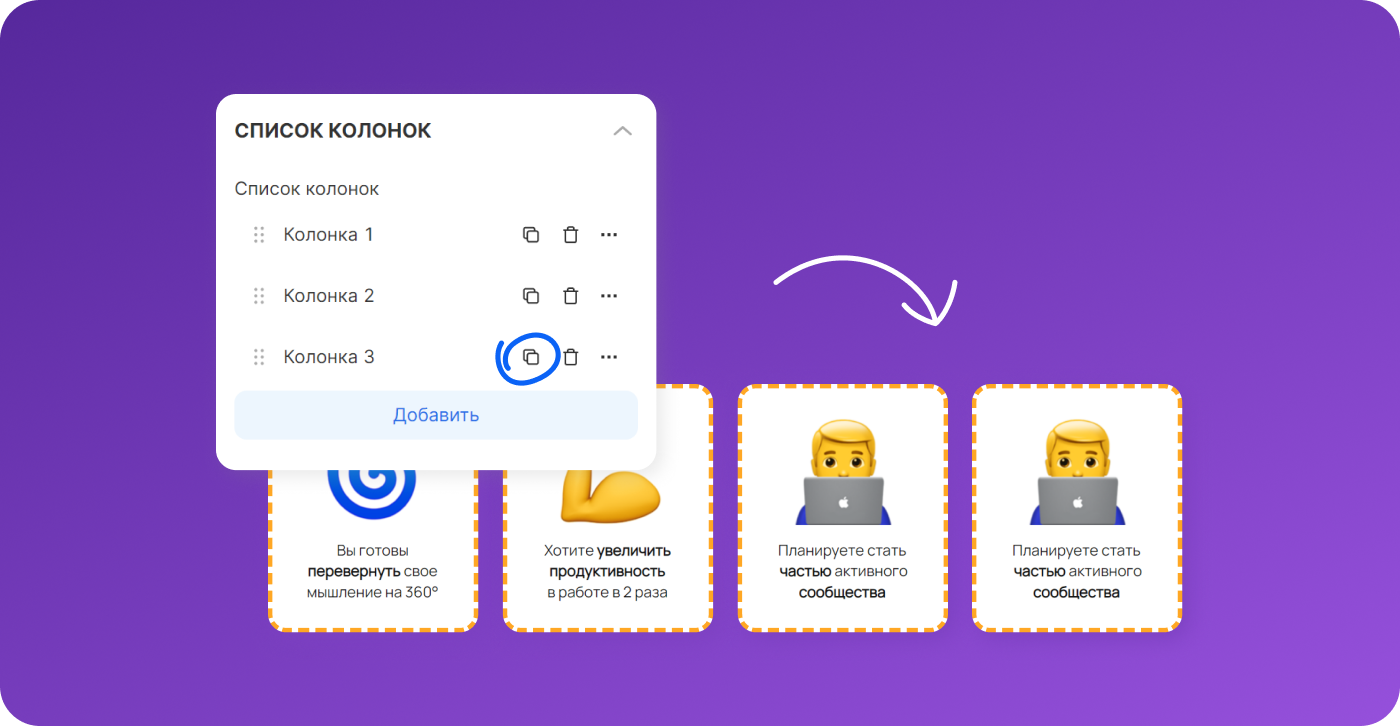Image resolution: width=1400 pixels, height=726 pixels.
Task: Delete Колонка 2 with trash icon
Action: pyautogui.click(x=570, y=296)
